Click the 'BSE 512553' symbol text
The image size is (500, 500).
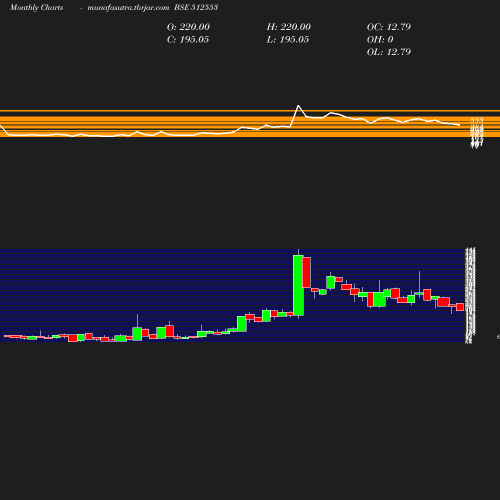196,7
